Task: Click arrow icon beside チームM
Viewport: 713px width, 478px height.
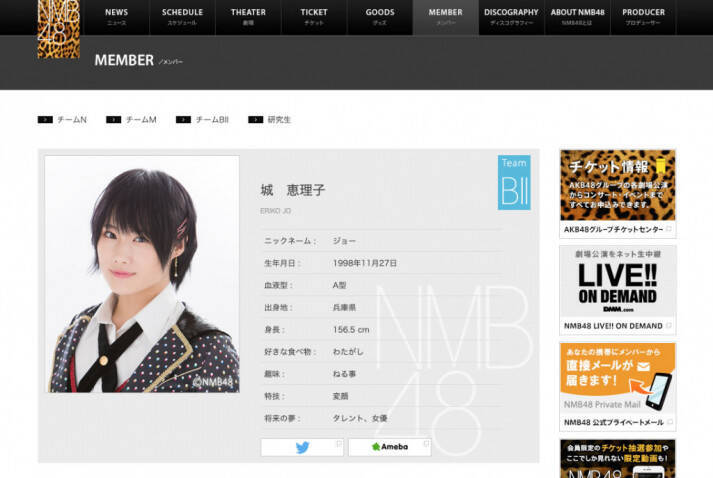Action: [113, 120]
